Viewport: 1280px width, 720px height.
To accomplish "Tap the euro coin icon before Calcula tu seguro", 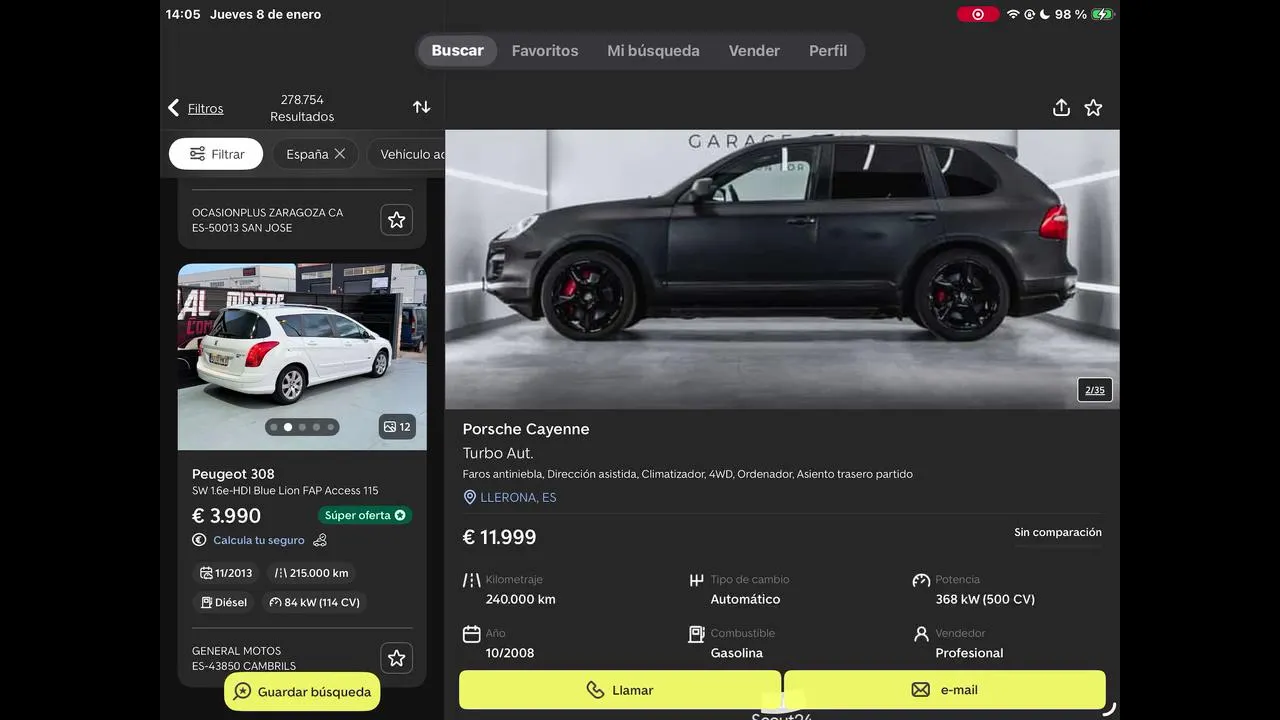I will [199, 540].
